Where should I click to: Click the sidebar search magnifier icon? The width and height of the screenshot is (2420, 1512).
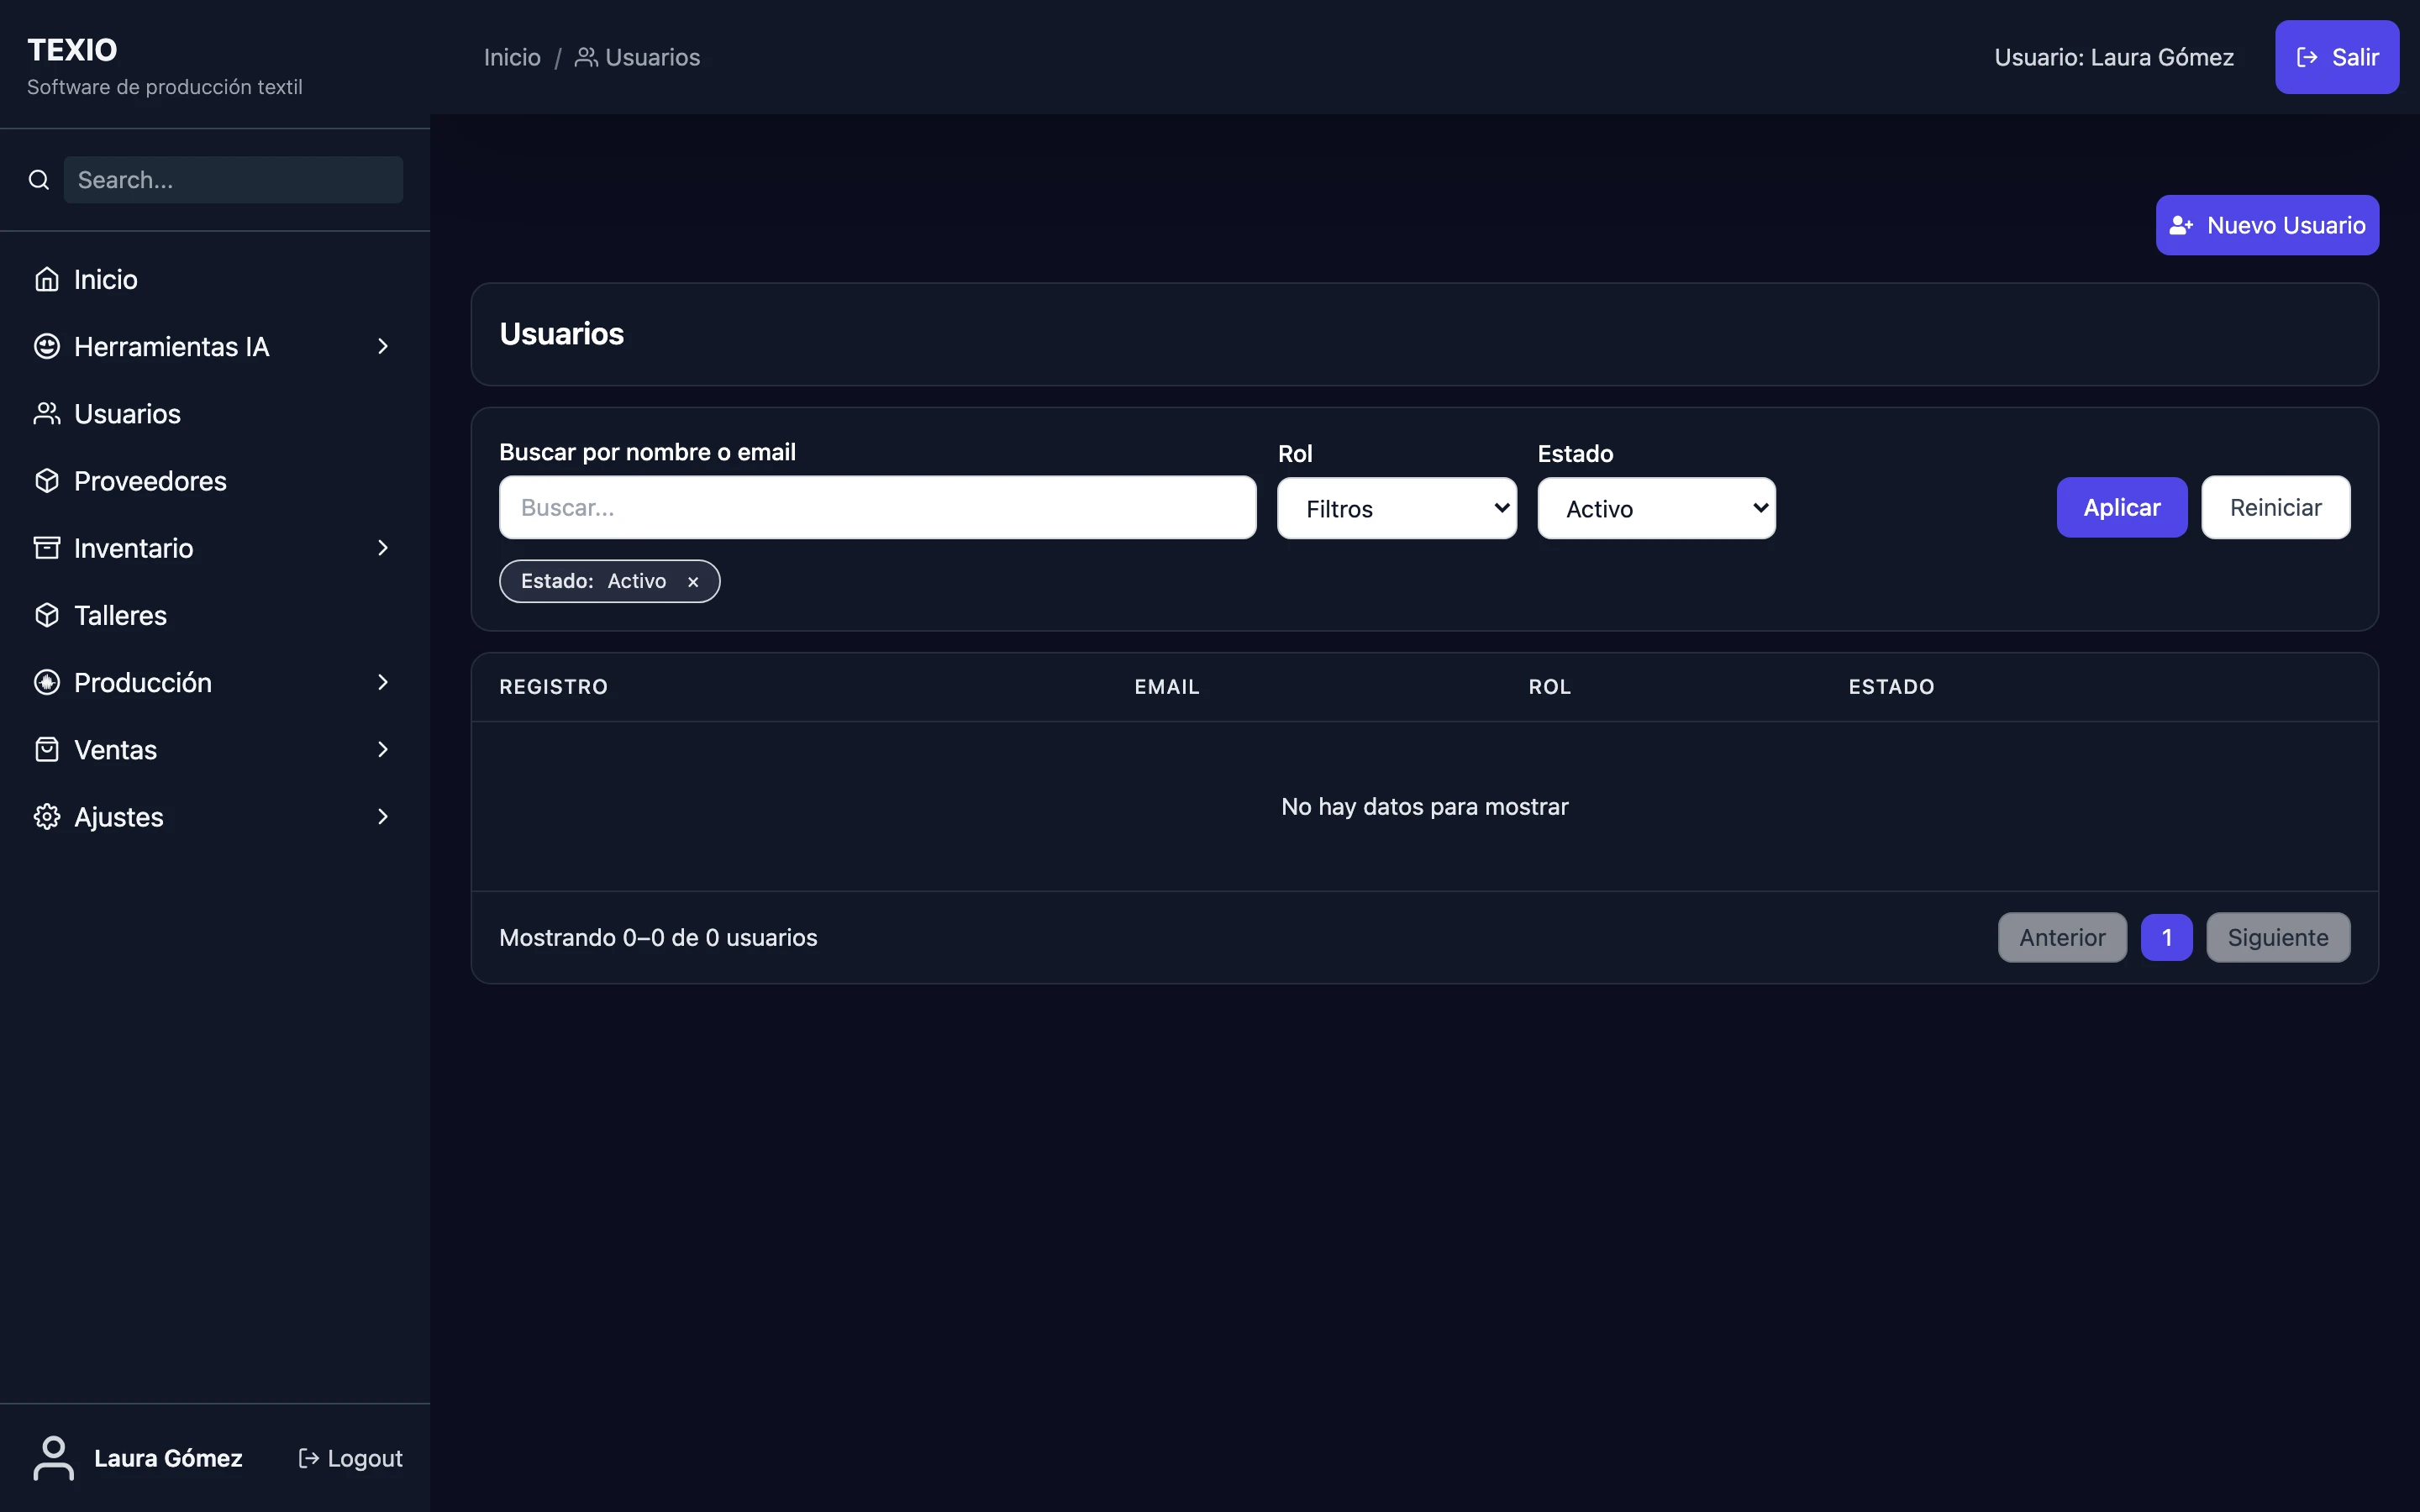(x=39, y=180)
